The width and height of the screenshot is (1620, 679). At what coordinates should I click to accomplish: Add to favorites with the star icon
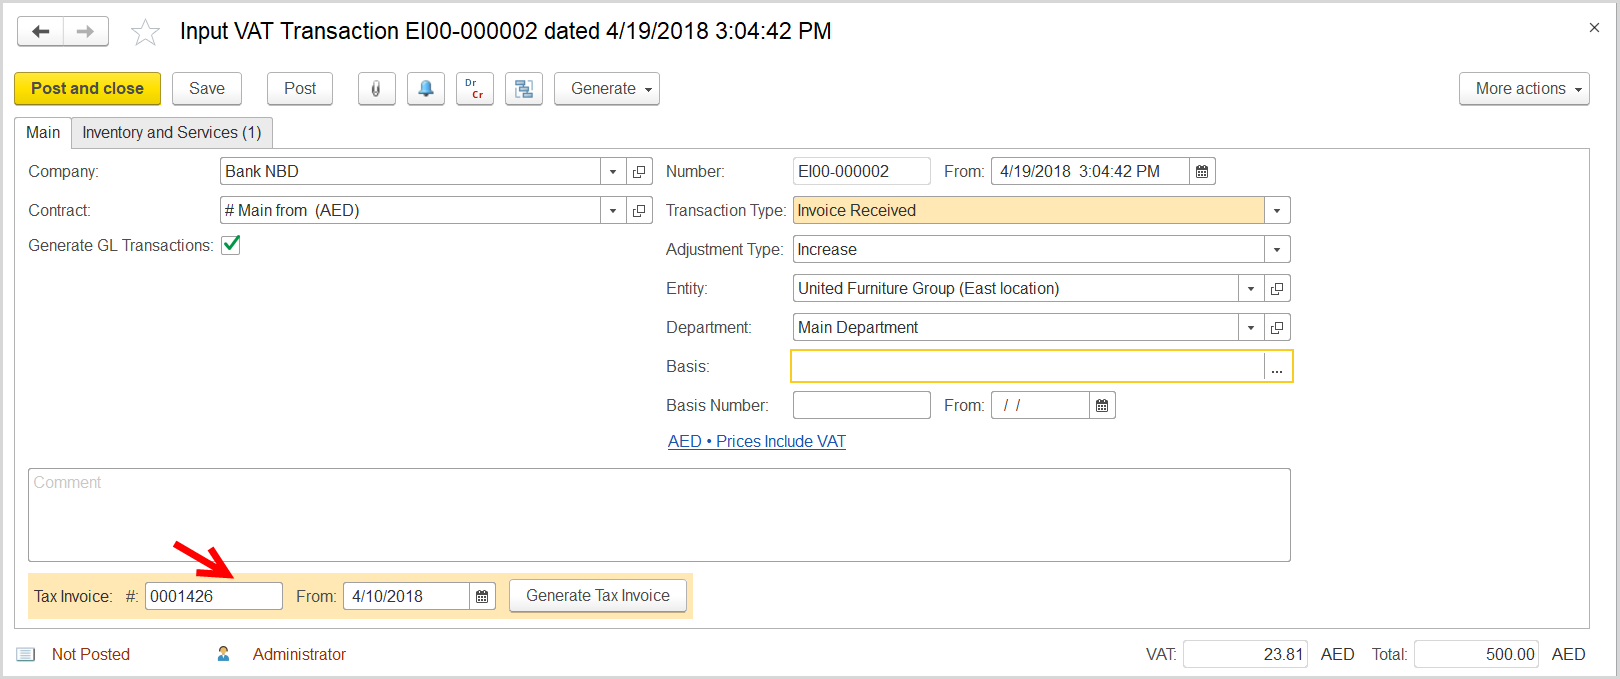tap(146, 32)
